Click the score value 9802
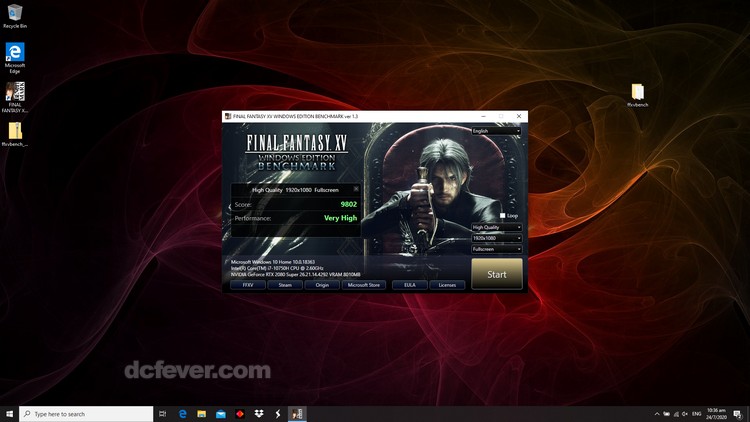 coord(349,204)
